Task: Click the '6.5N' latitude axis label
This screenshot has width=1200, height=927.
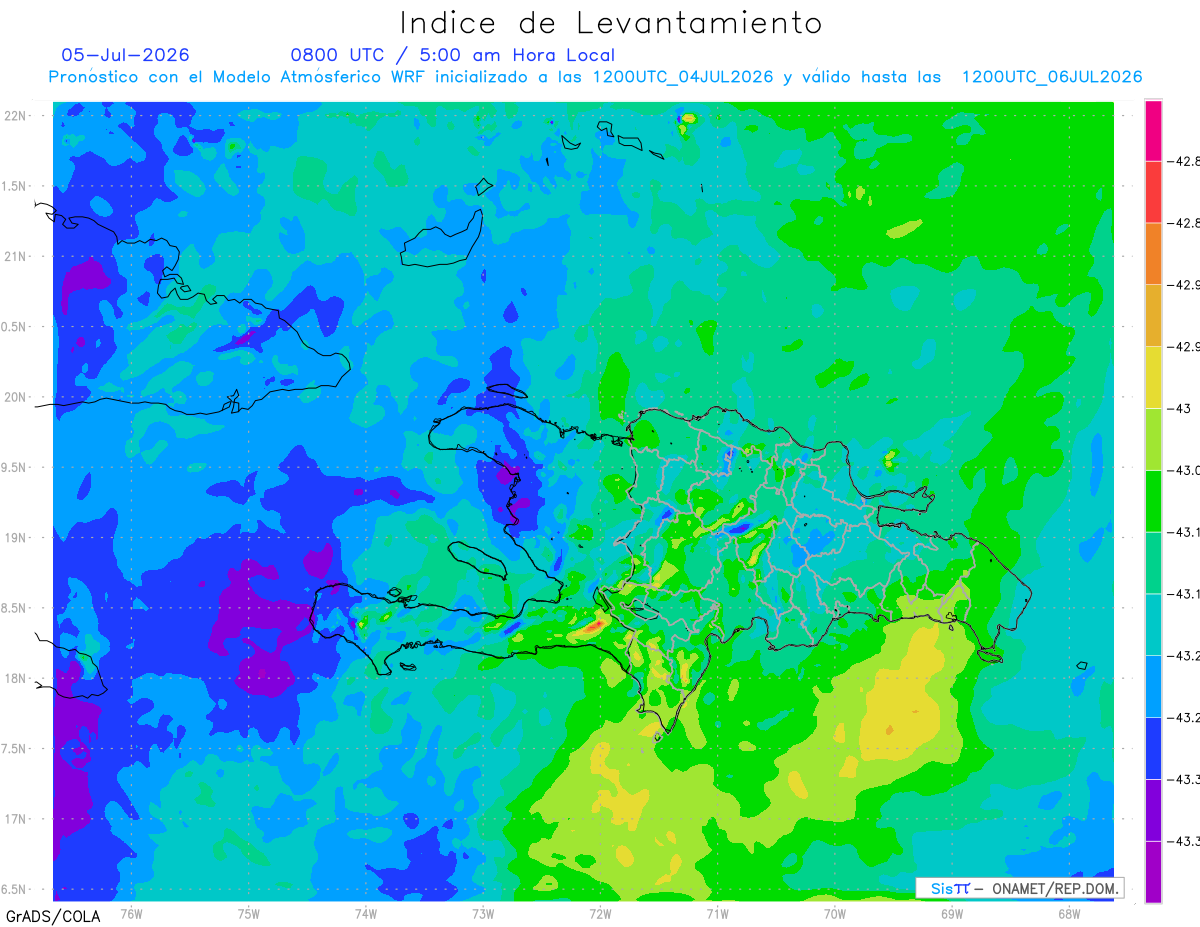Action: [x=14, y=889]
